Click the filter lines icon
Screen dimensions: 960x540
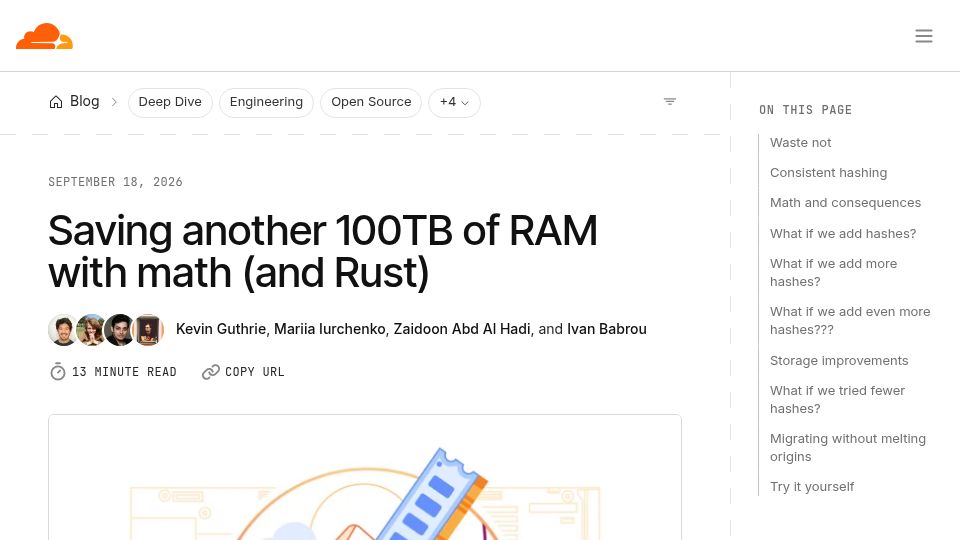(670, 102)
